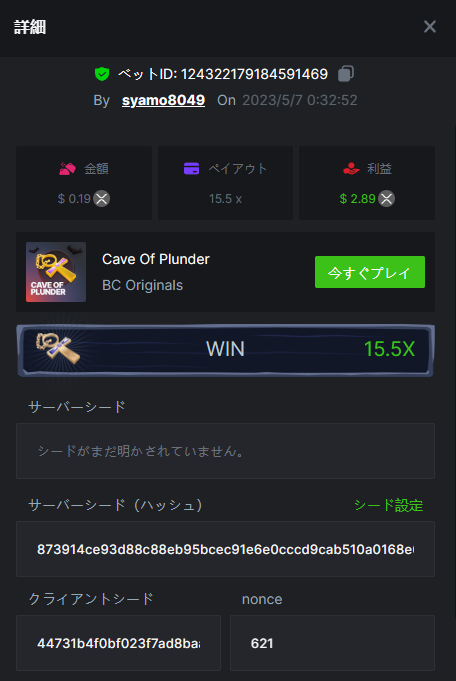Image resolution: width=456 pixels, height=681 pixels.
Task: Open syamo8049 user profile link
Action: click(163, 100)
